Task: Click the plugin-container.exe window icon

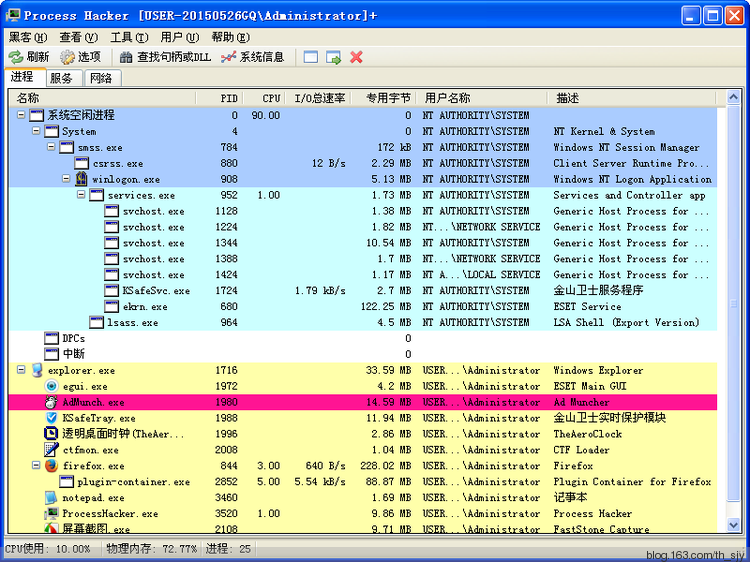Action: point(66,482)
